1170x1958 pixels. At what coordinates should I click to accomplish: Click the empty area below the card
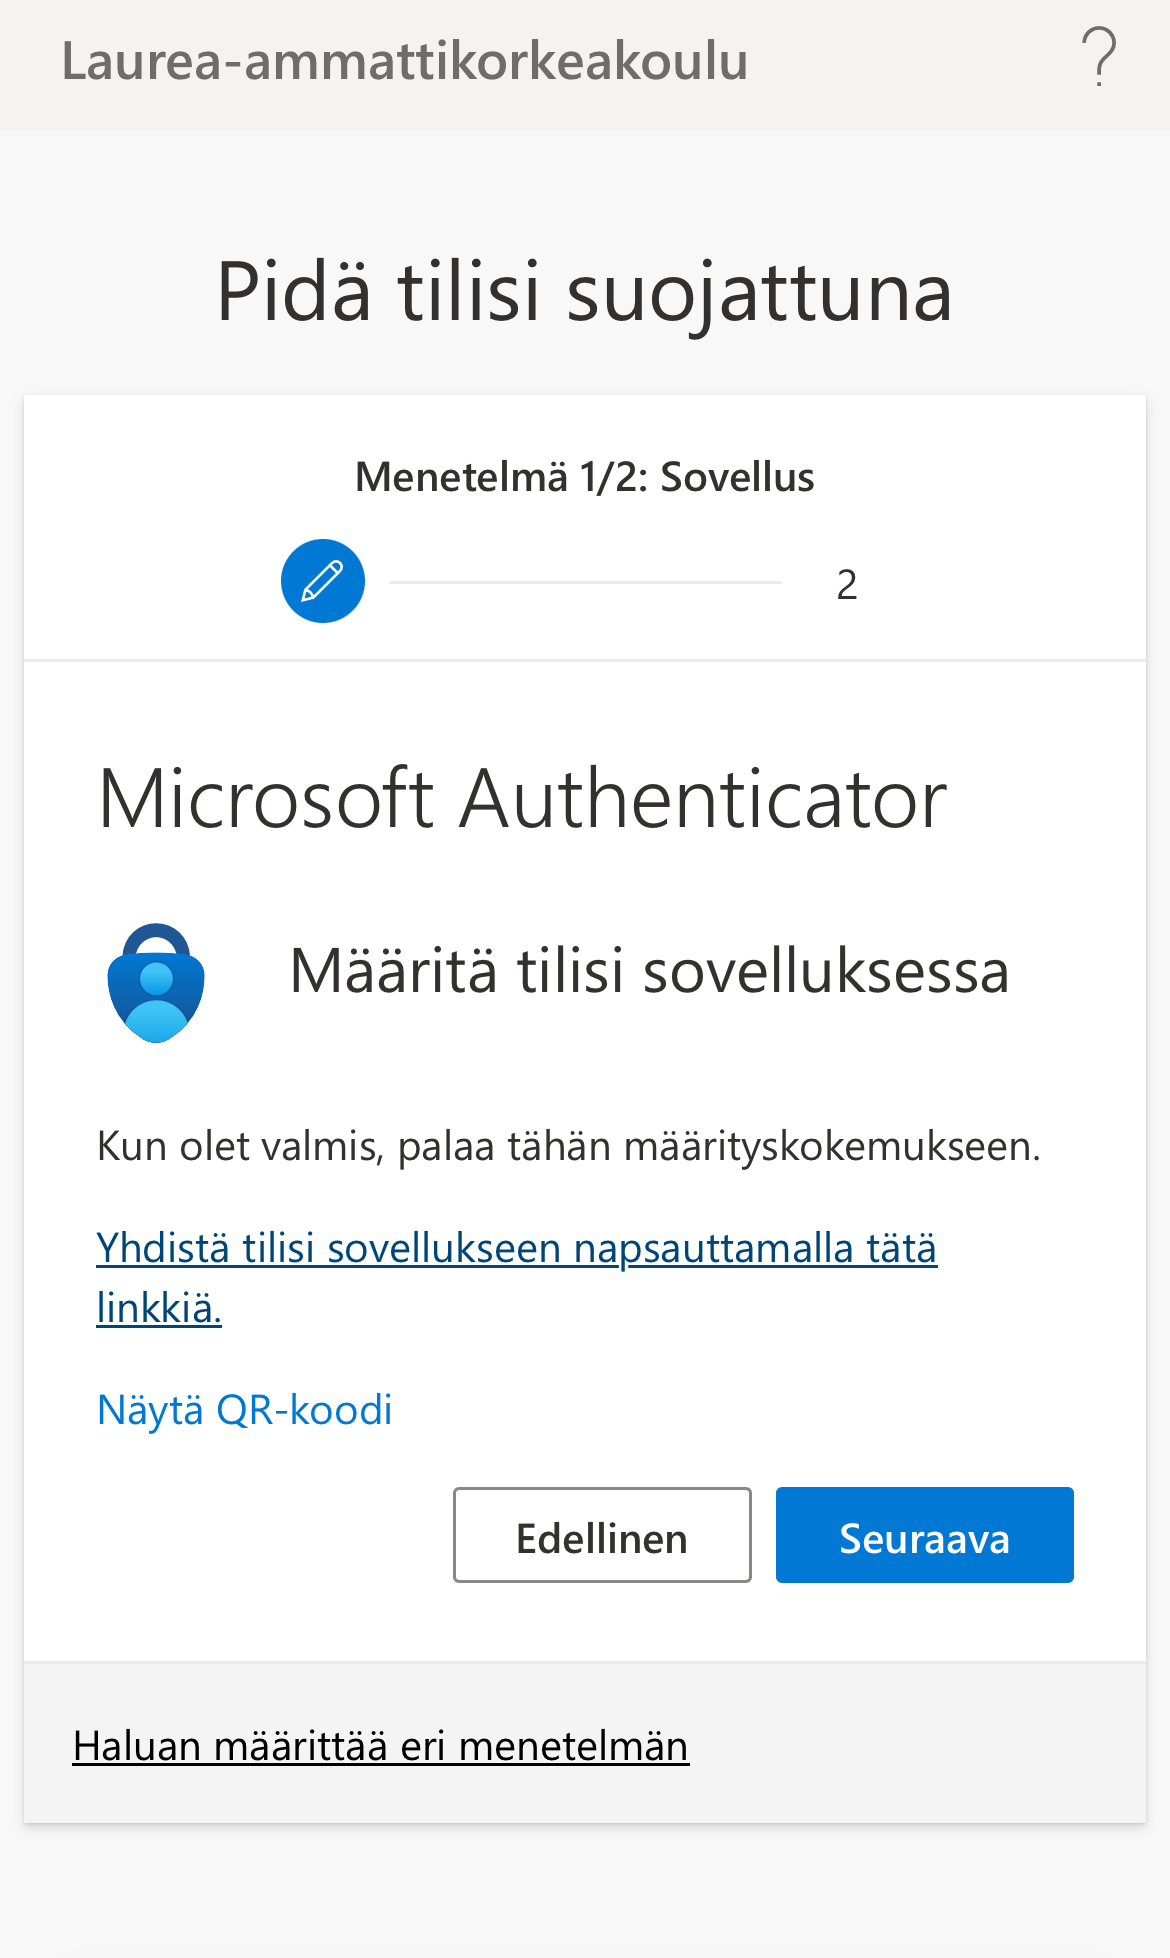click(585, 1890)
